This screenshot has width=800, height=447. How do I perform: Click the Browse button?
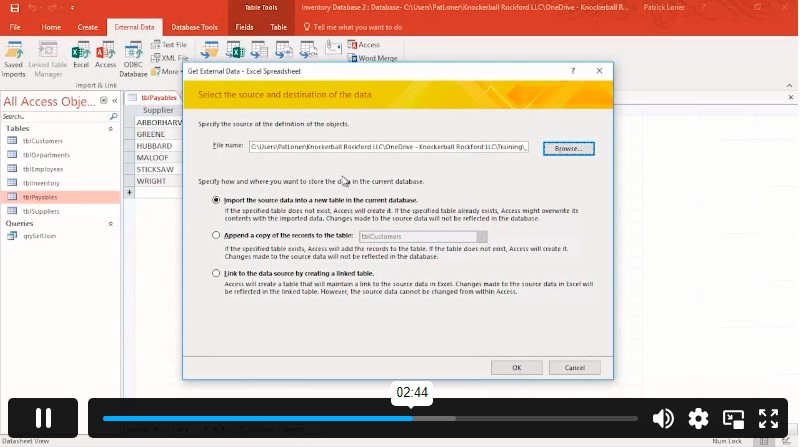click(568, 148)
